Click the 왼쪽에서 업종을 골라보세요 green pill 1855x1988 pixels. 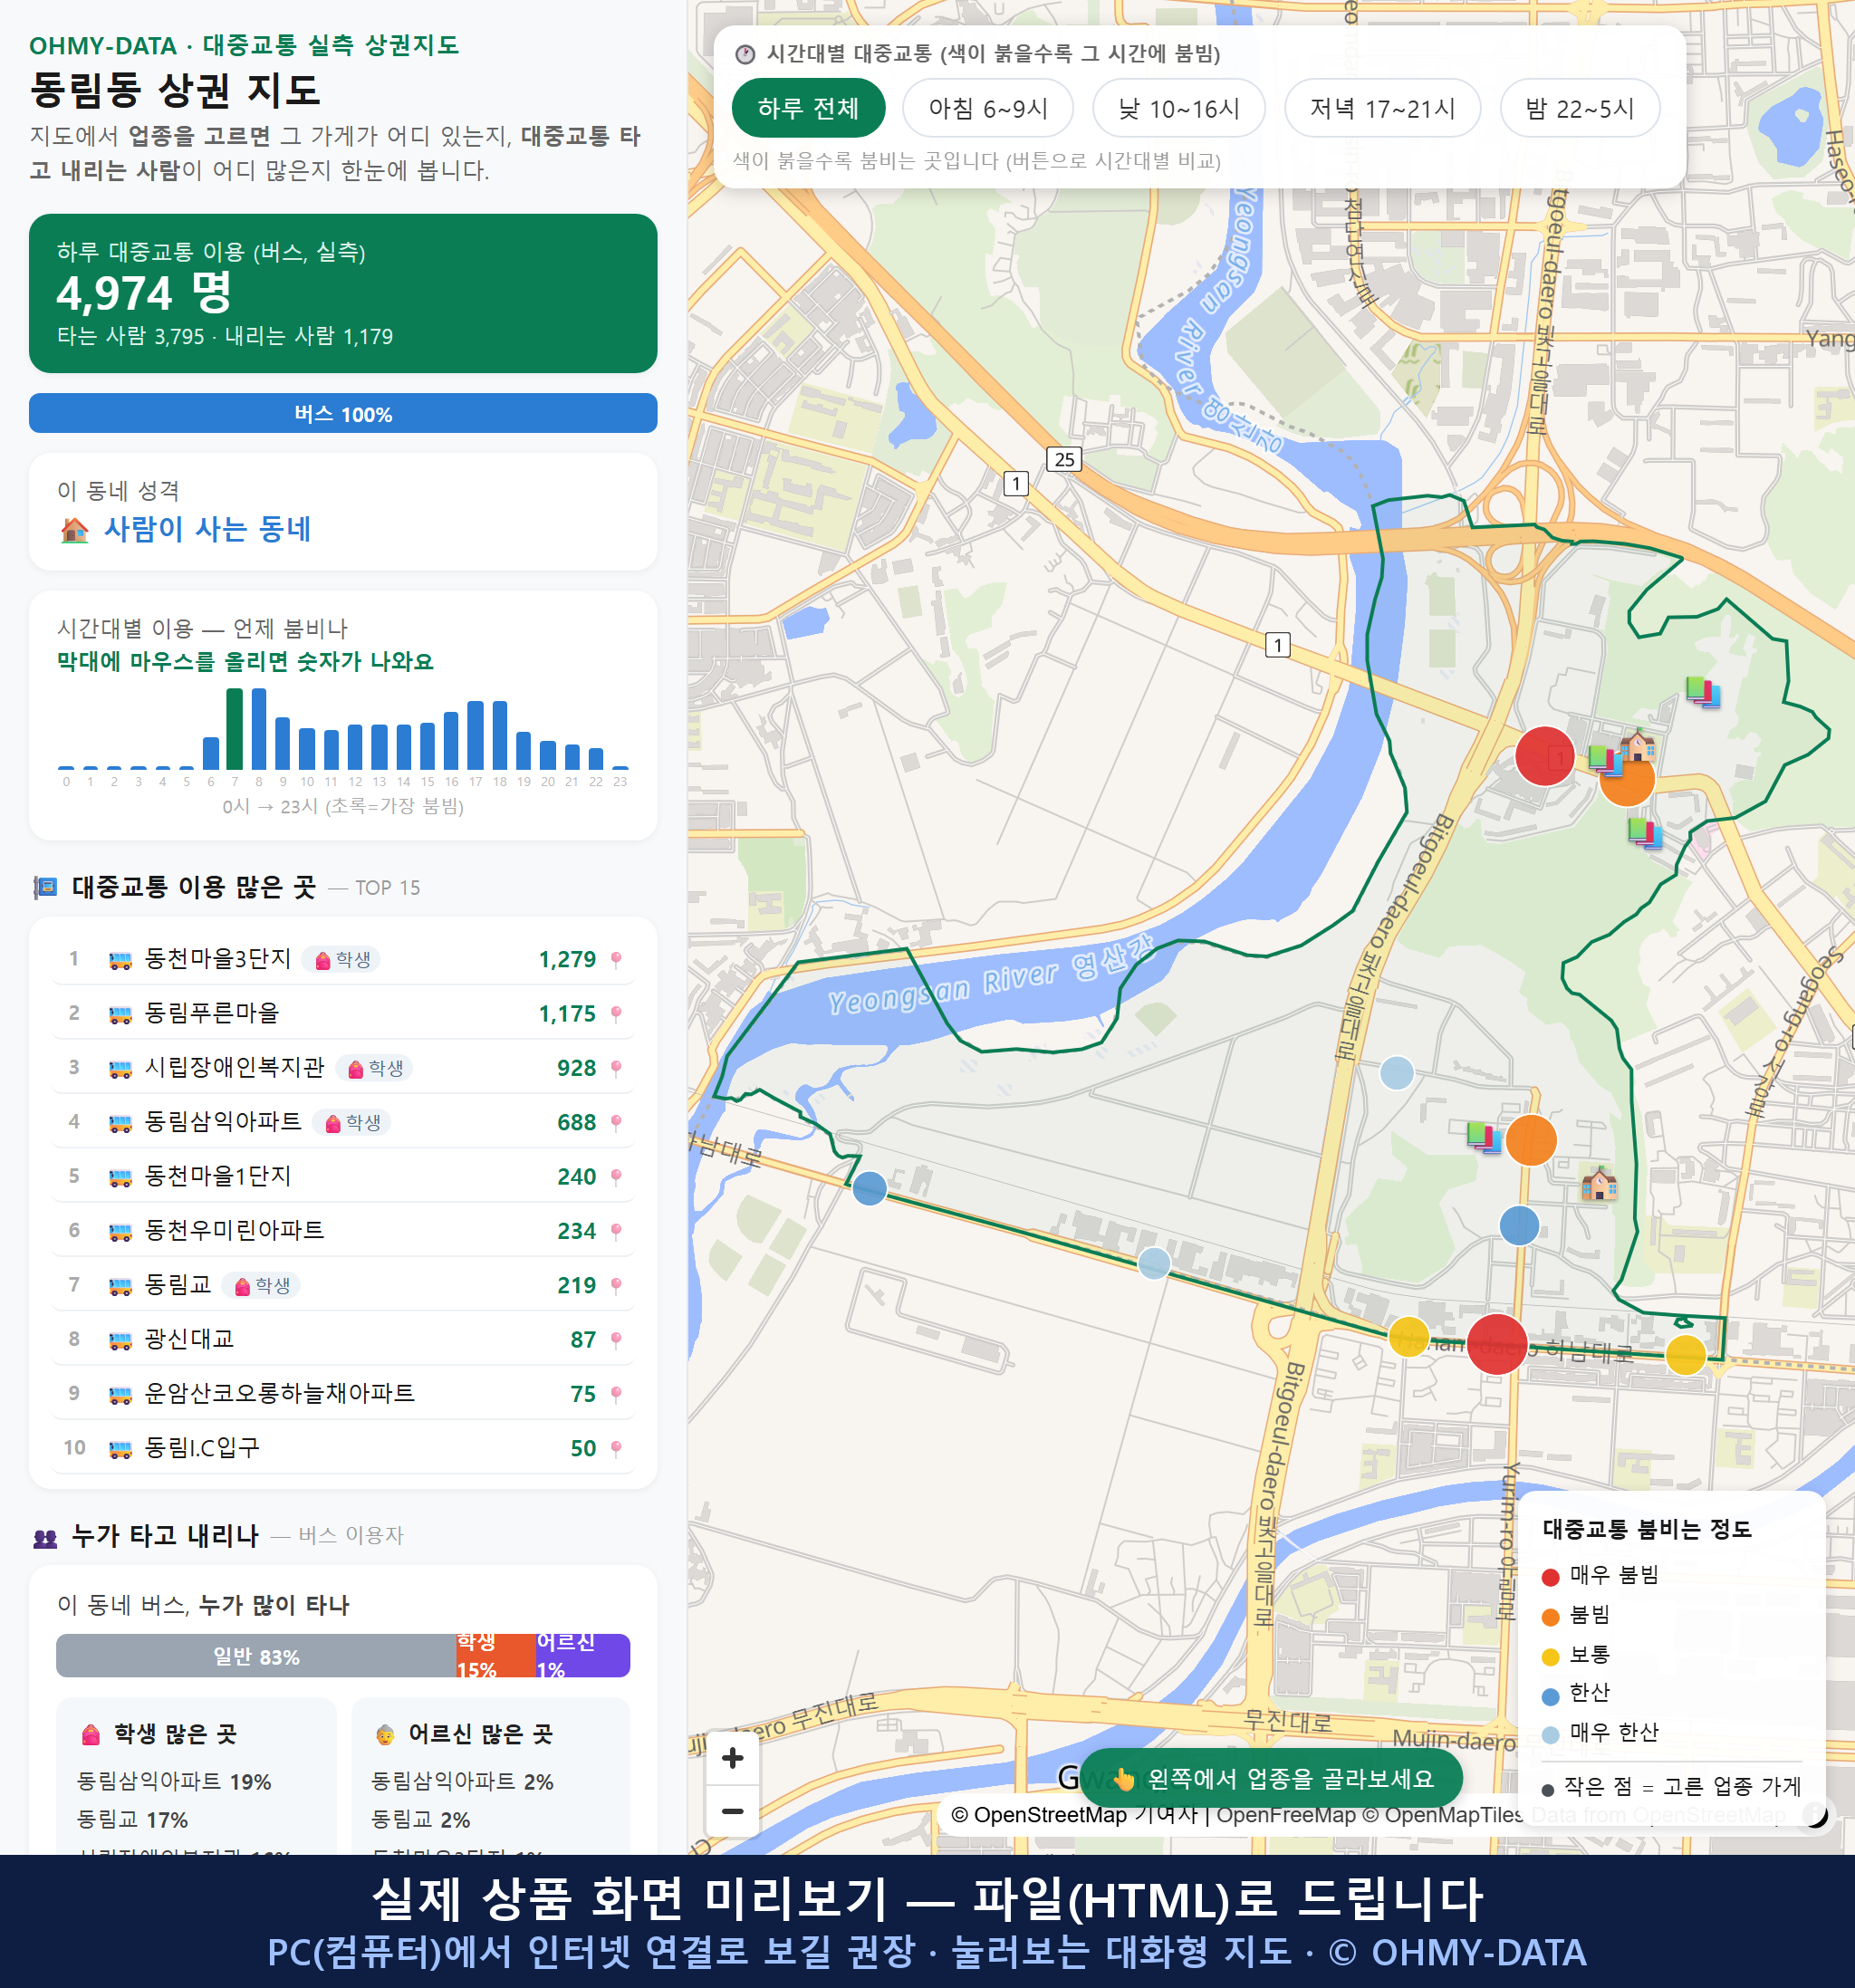[x=1271, y=1779]
